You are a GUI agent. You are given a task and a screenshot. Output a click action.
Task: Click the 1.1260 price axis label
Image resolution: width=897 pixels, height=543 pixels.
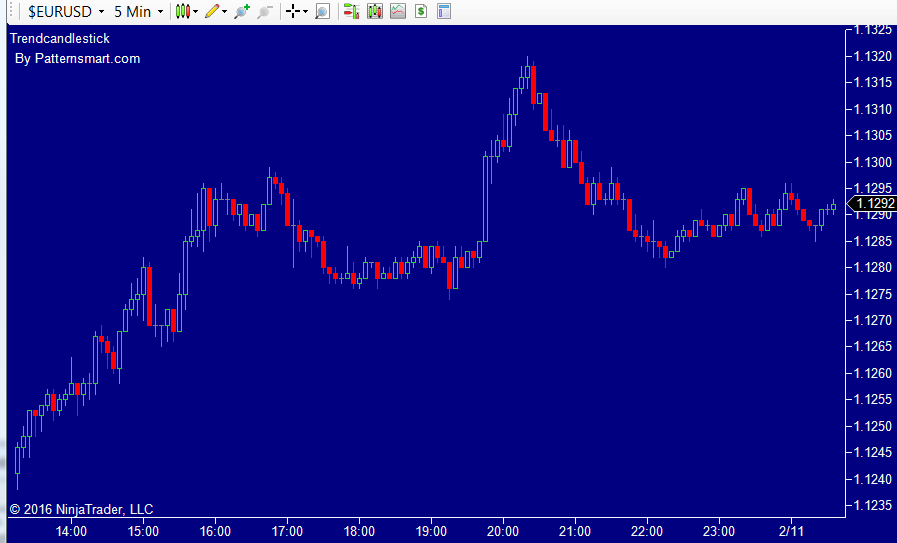click(x=872, y=373)
